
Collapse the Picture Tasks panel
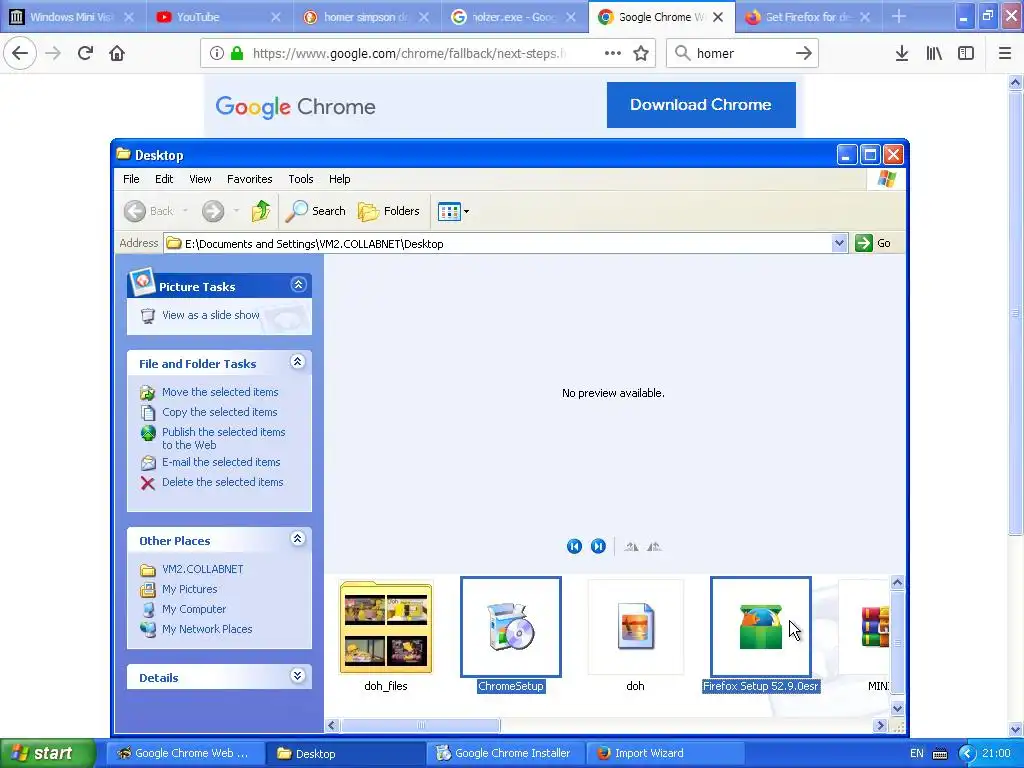point(298,285)
